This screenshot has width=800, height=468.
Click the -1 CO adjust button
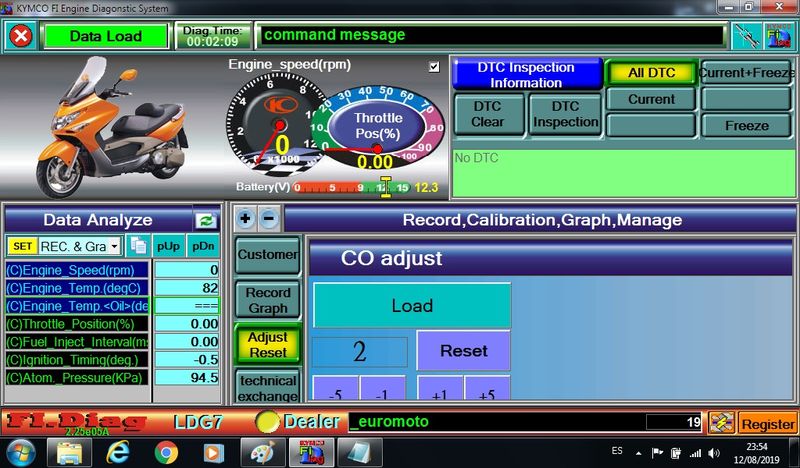(x=382, y=390)
